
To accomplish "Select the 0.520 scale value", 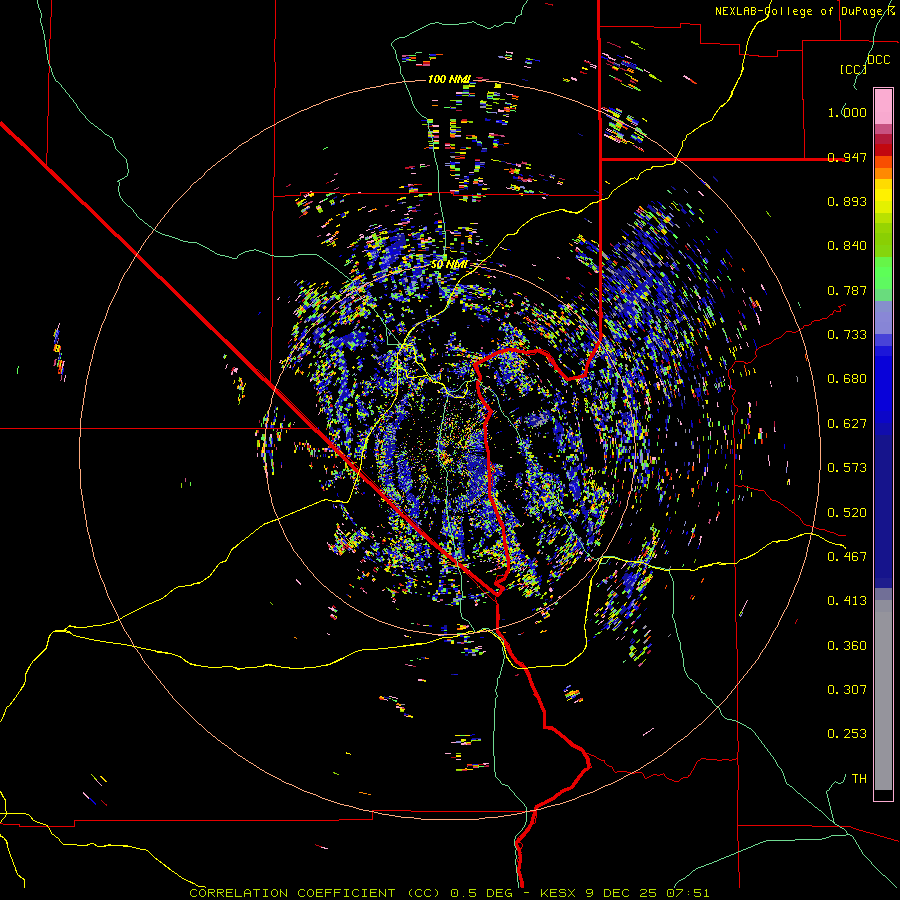I will point(847,513).
